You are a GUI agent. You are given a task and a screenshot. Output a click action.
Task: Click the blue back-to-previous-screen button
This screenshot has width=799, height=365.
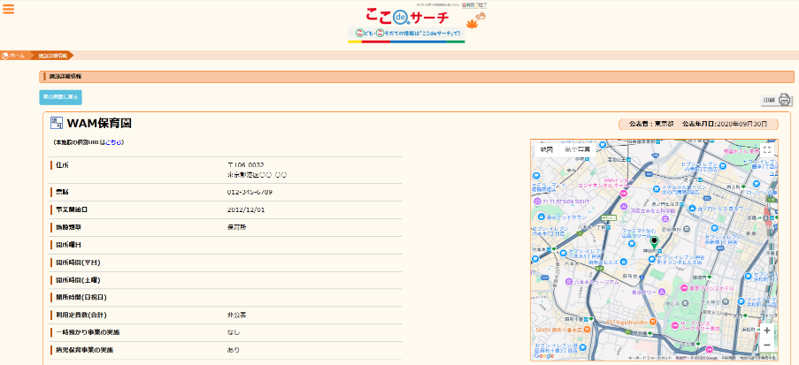(61, 97)
